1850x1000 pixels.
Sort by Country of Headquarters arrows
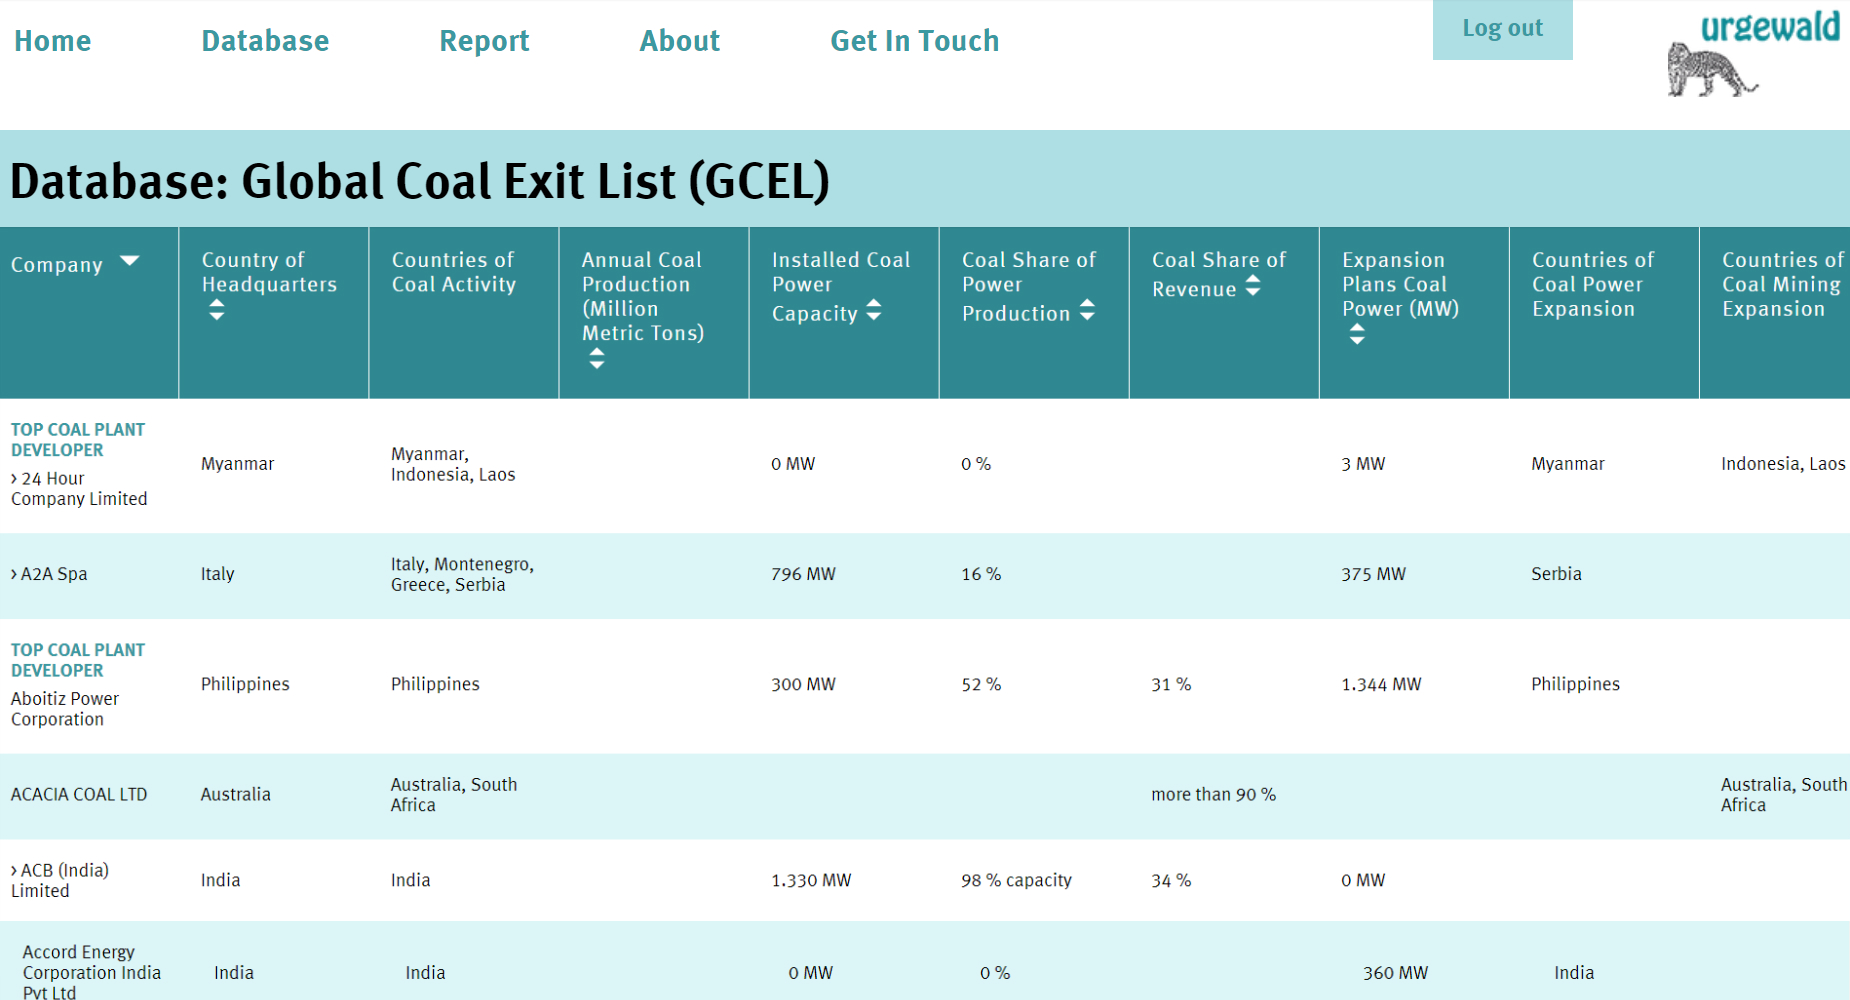[x=217, y=310]
